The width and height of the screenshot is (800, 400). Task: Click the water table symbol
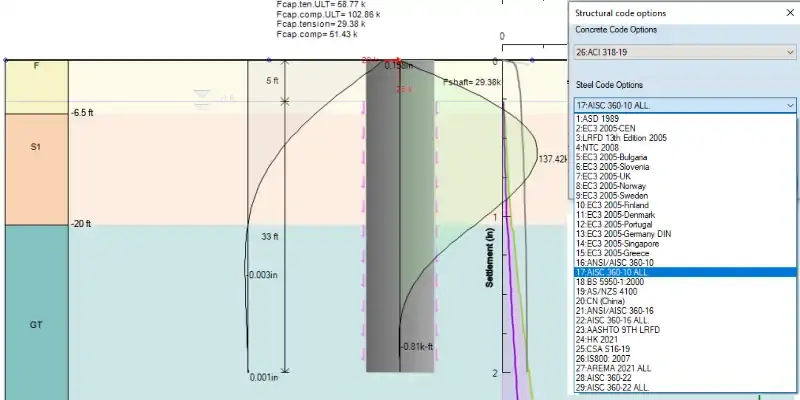click(202, 99)
